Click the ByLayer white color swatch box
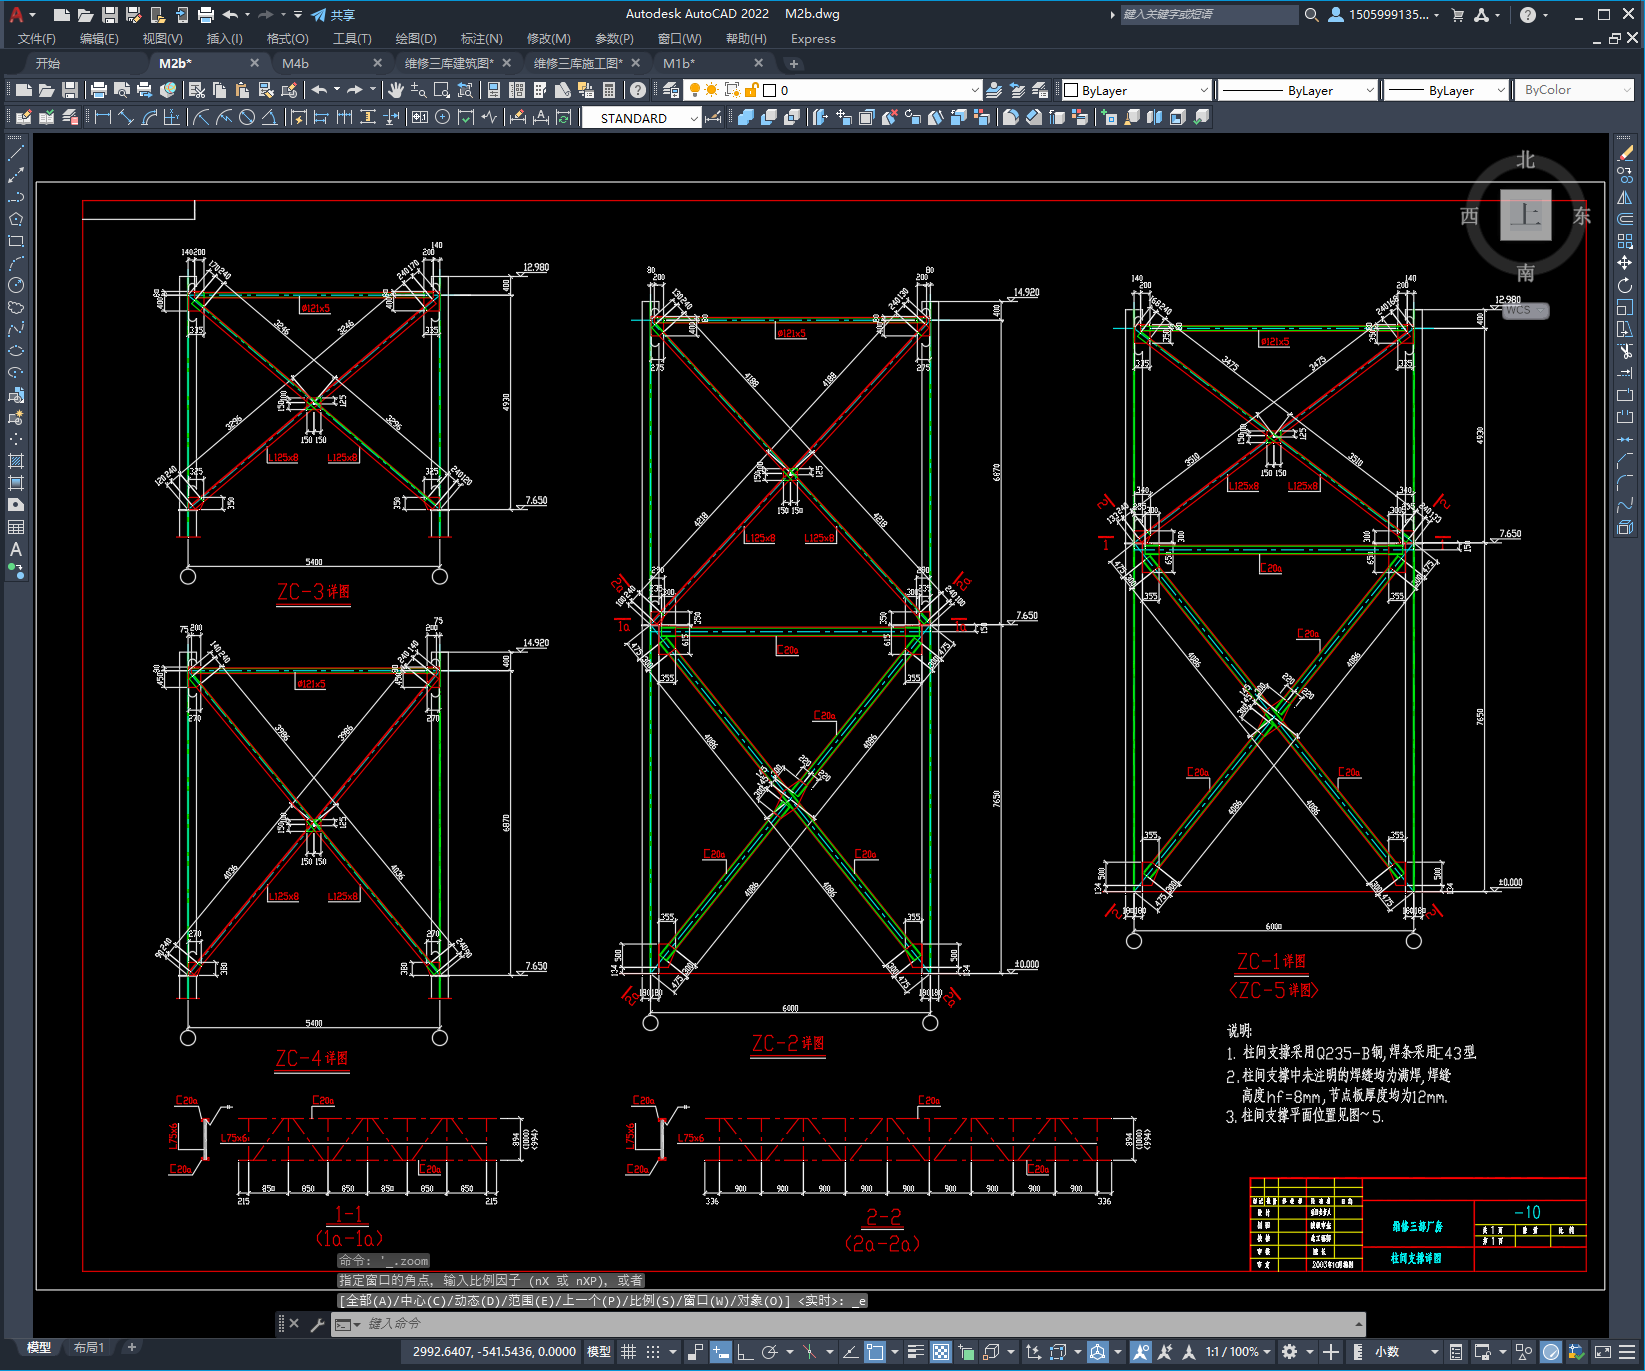The image size is (1645, 1371). (1072, 90)
